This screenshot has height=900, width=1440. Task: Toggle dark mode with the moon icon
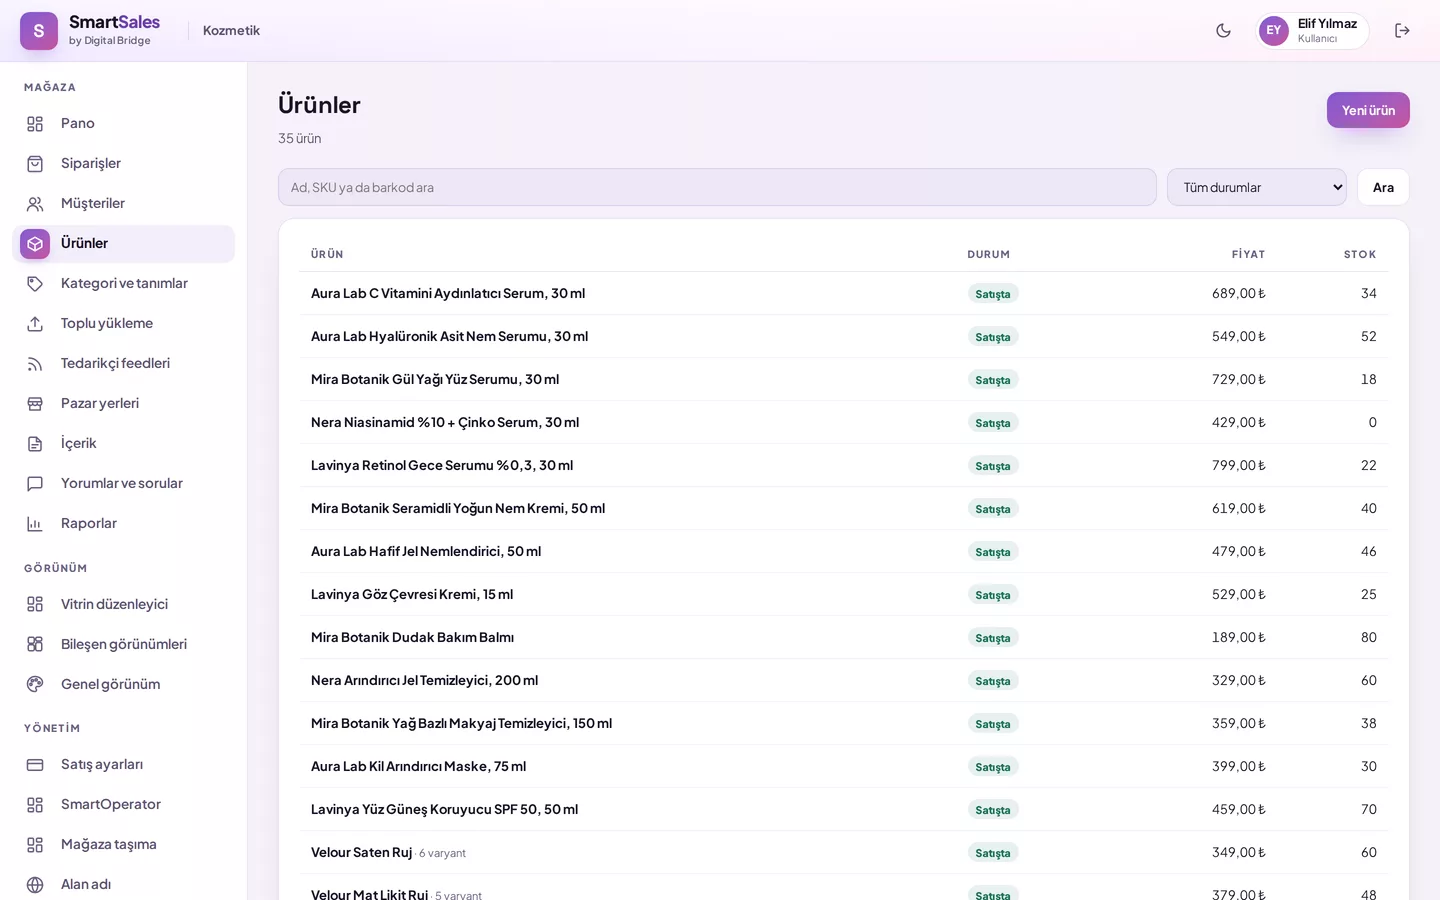[1223, 30]
